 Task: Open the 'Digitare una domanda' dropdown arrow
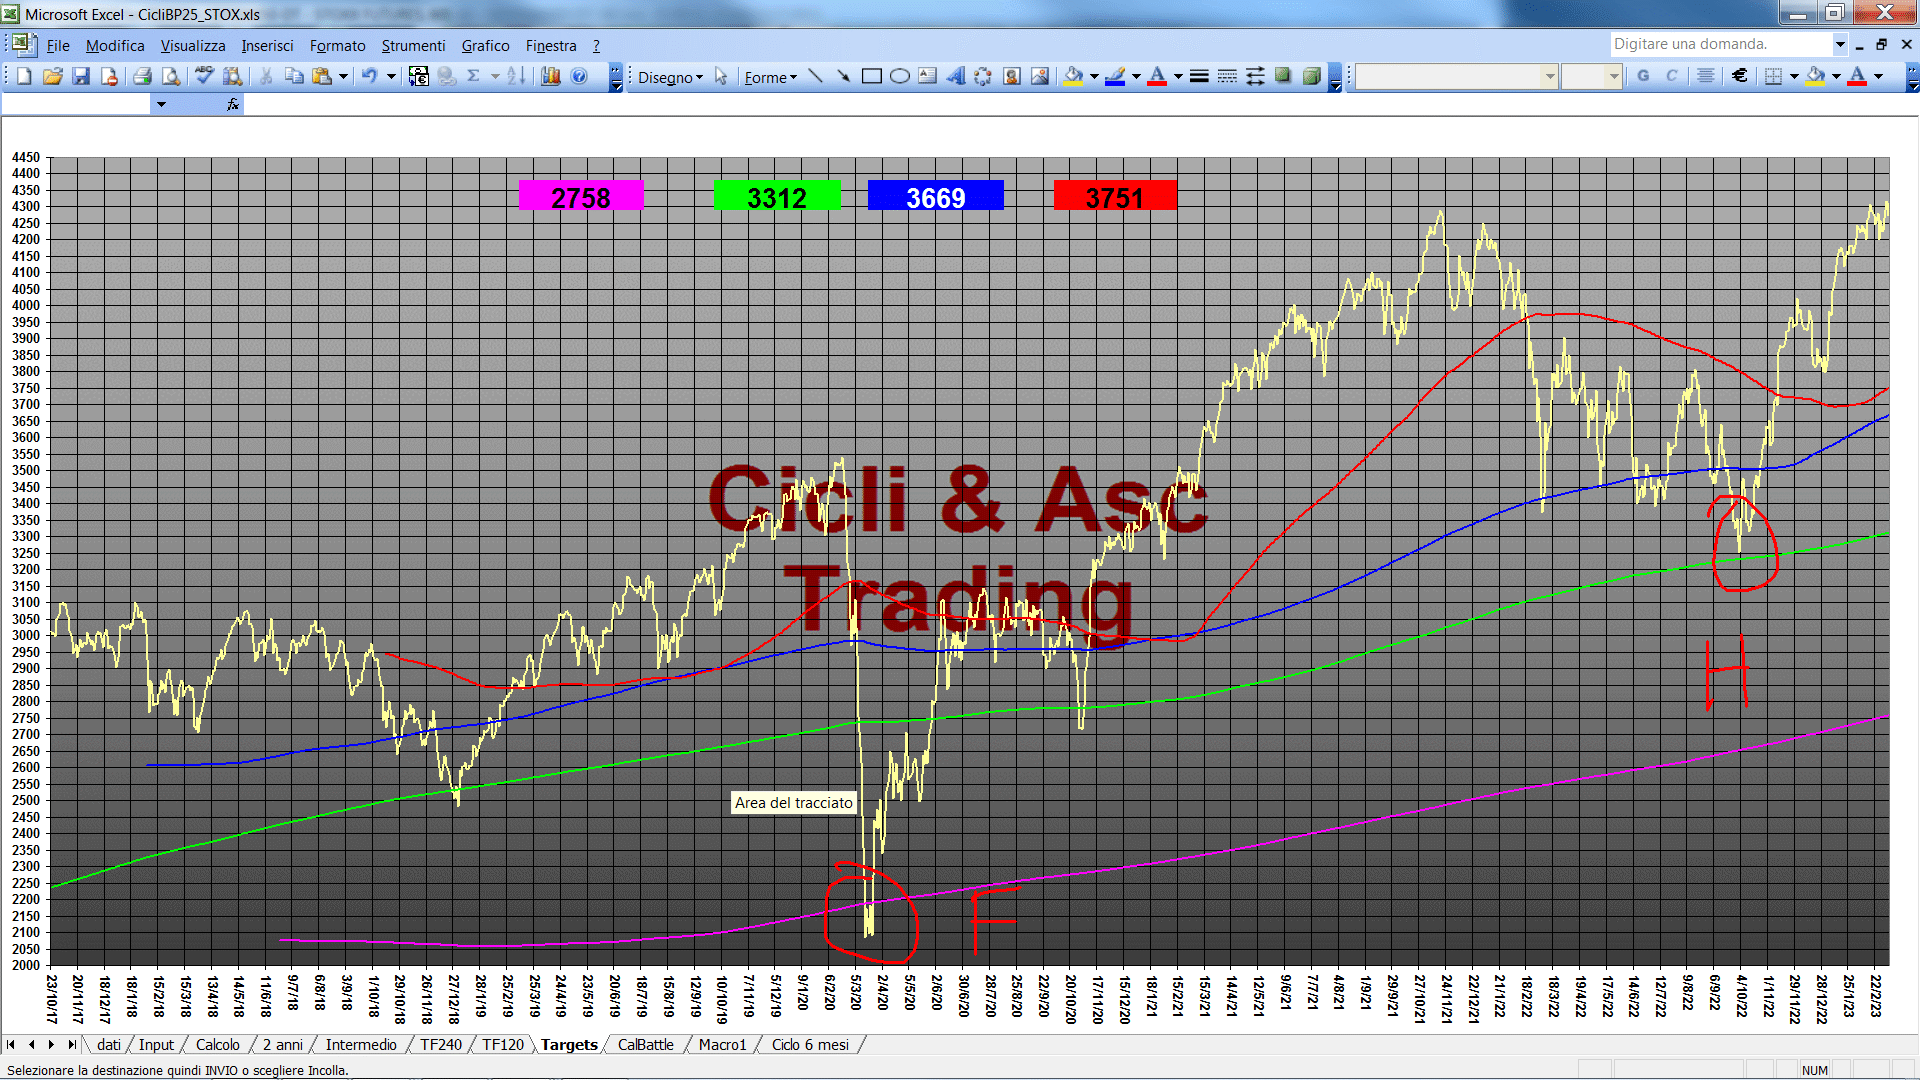coord(1839,44)
